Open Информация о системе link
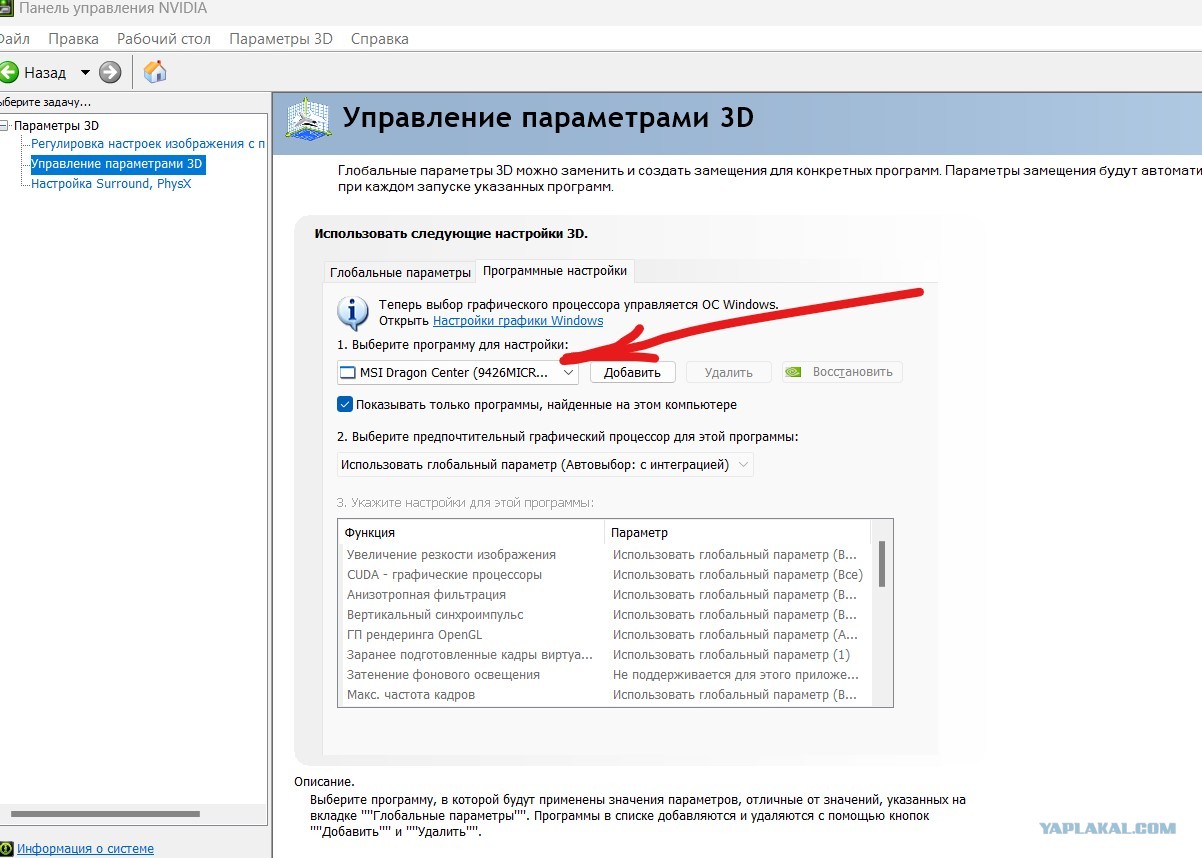The image size is (1202, 858). [x=85, y=849]
